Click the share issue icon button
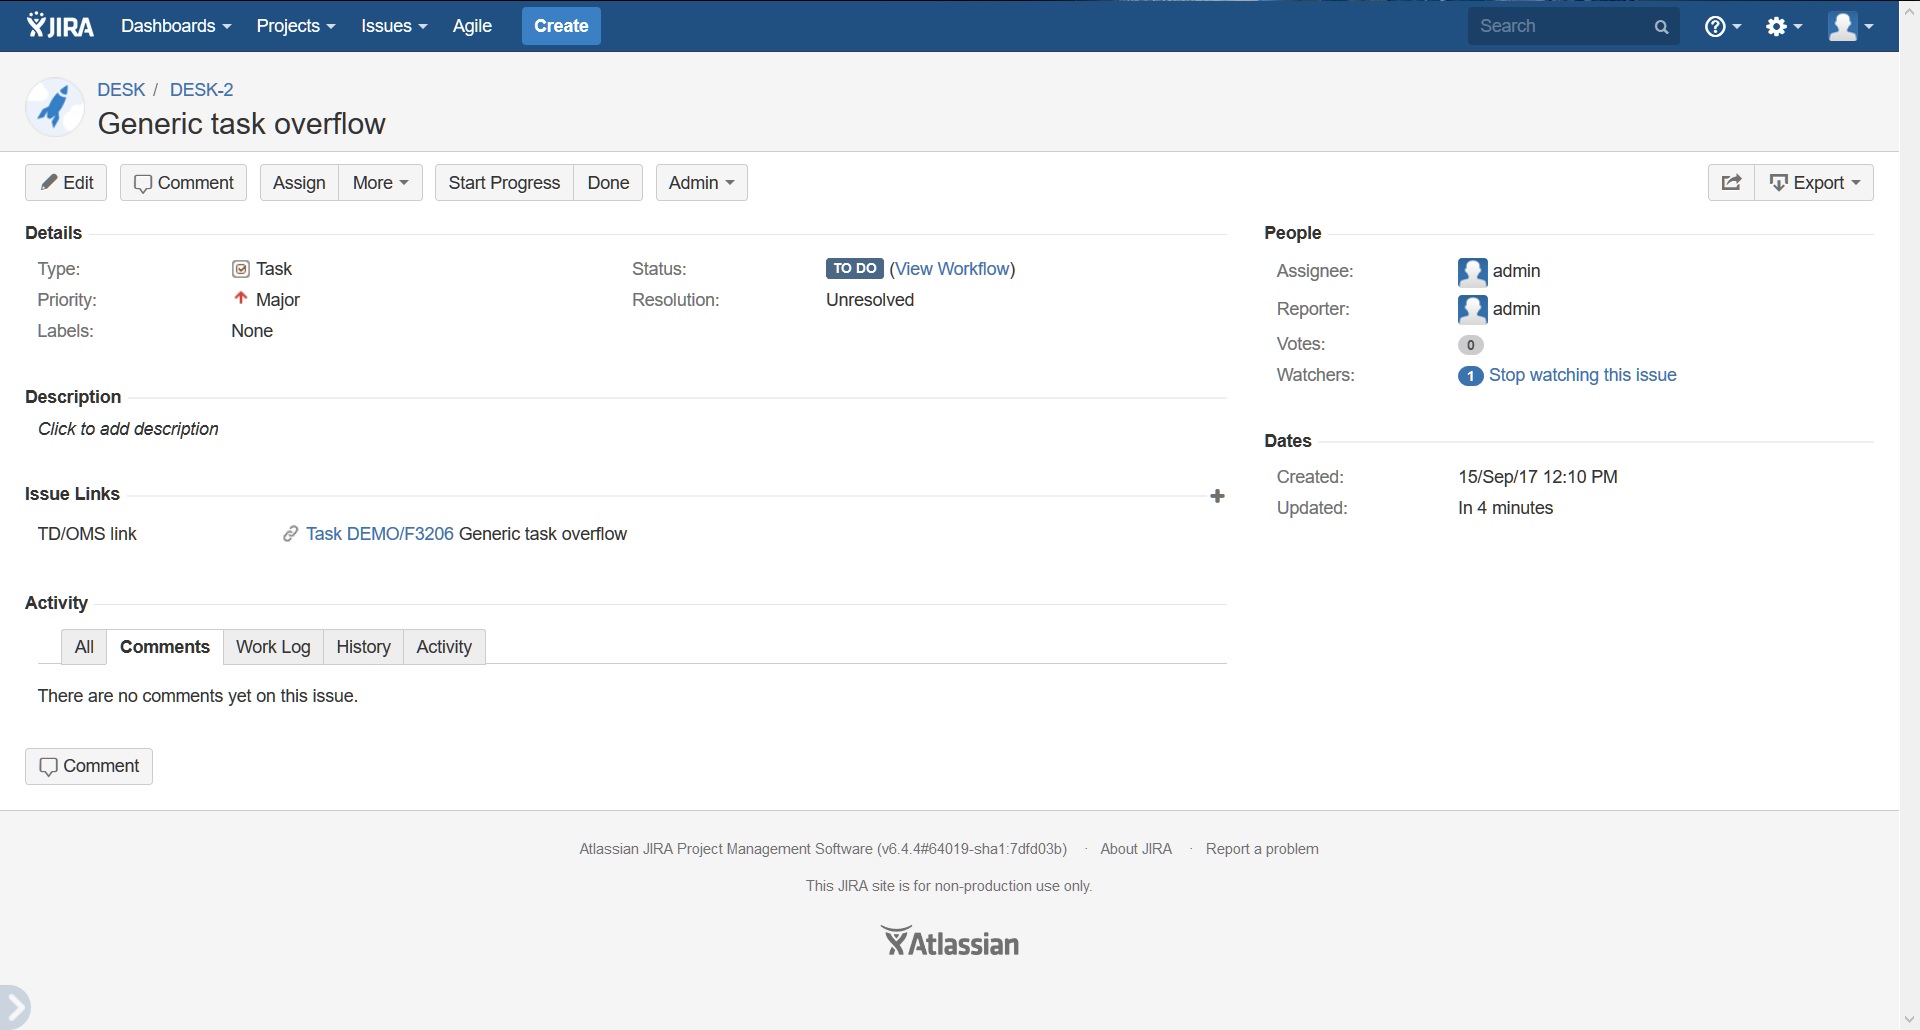The width and height of the screenshot is (1920, 1030). [1731, 183]
